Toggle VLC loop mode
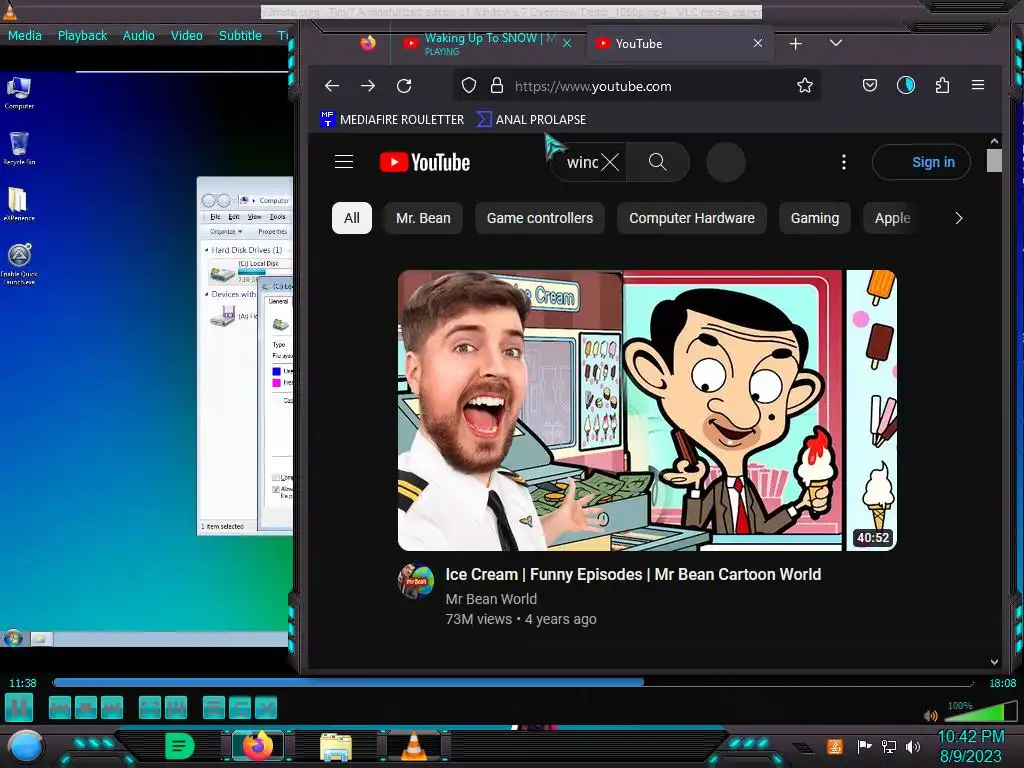The image size is (1024, 768). point(240,707)
